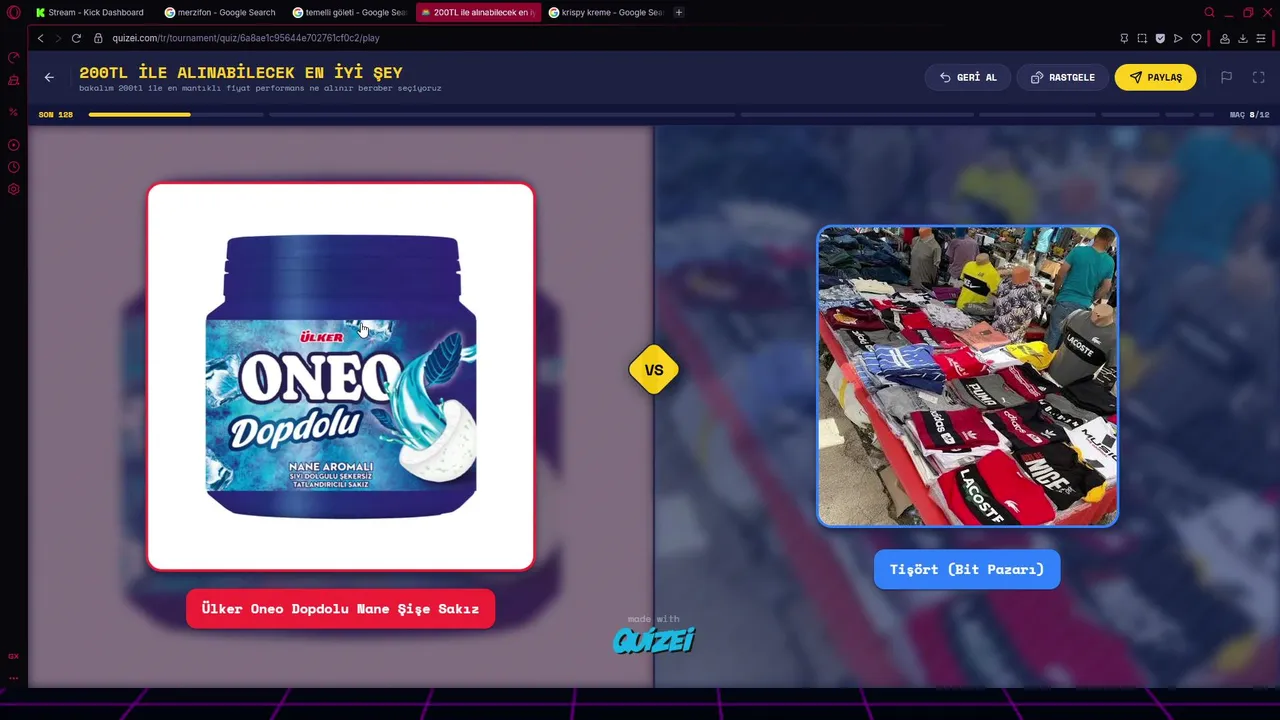Viewport: 1280px width, 720px height.
Task: Report the quiz with the flag icon
Action: [1226, 77]
